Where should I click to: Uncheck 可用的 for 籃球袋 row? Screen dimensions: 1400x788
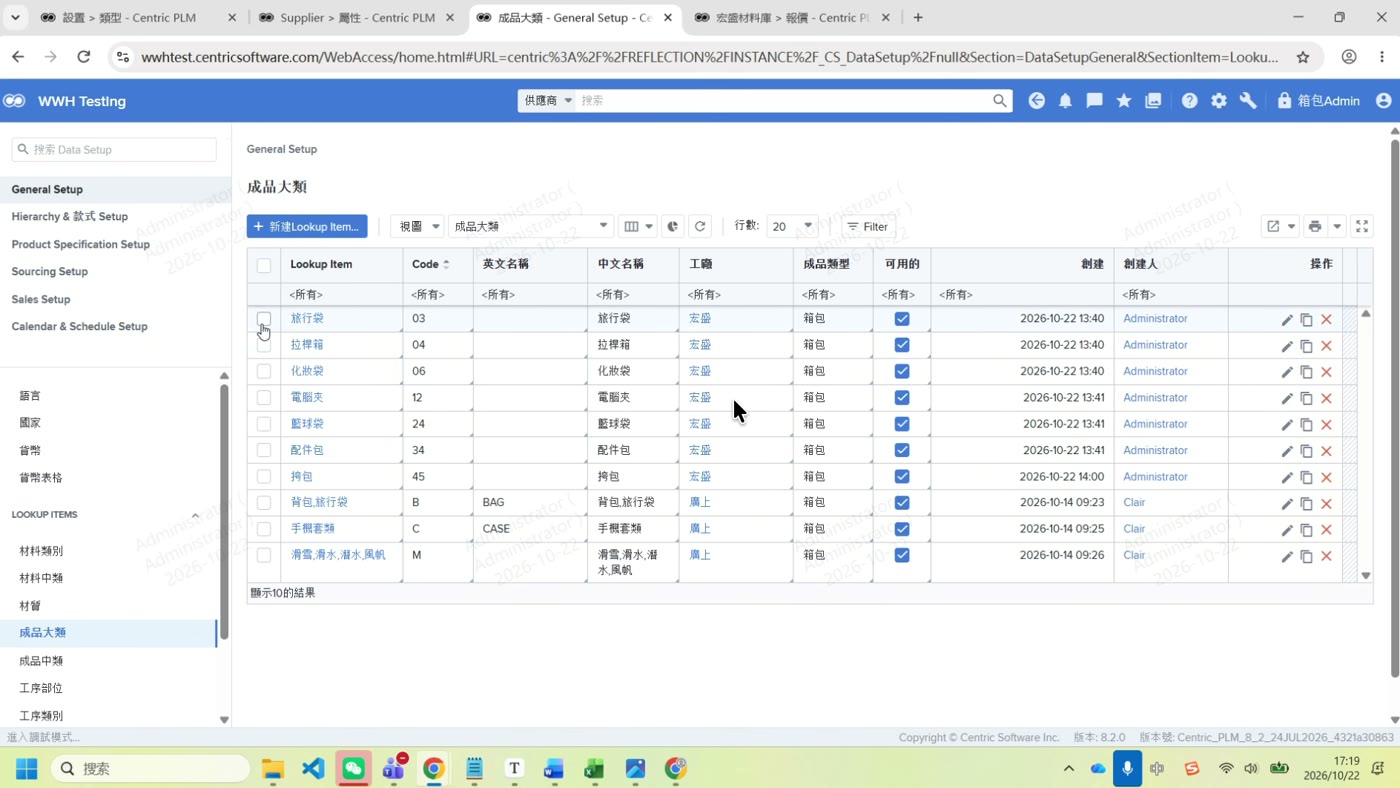click(902, 424)
